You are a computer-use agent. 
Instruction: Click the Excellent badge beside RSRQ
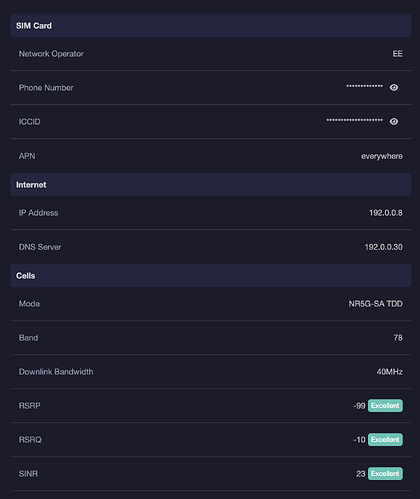point(385,440)
